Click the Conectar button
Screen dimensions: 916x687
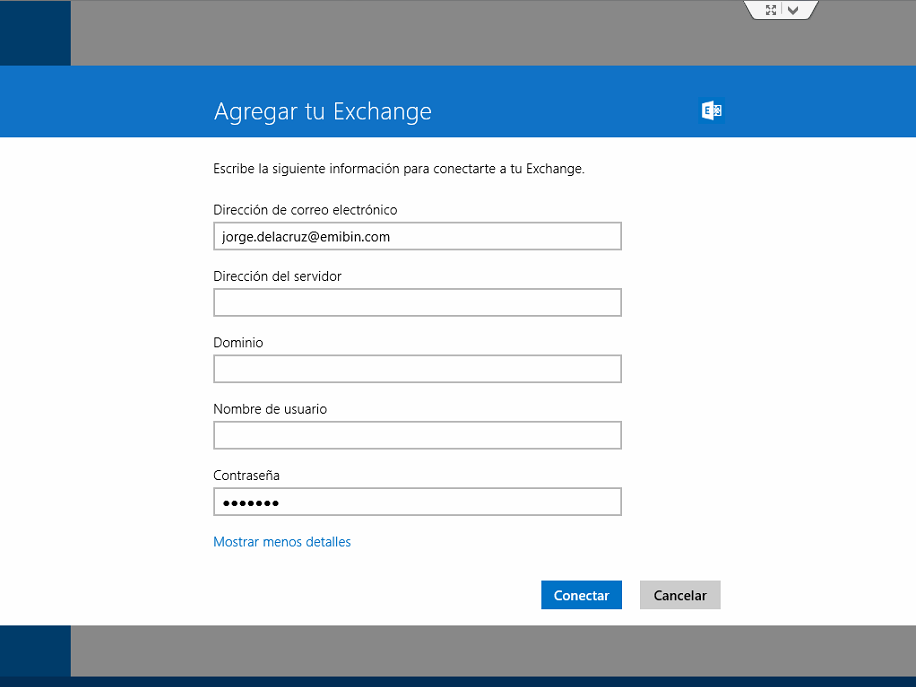pos(581,595)
